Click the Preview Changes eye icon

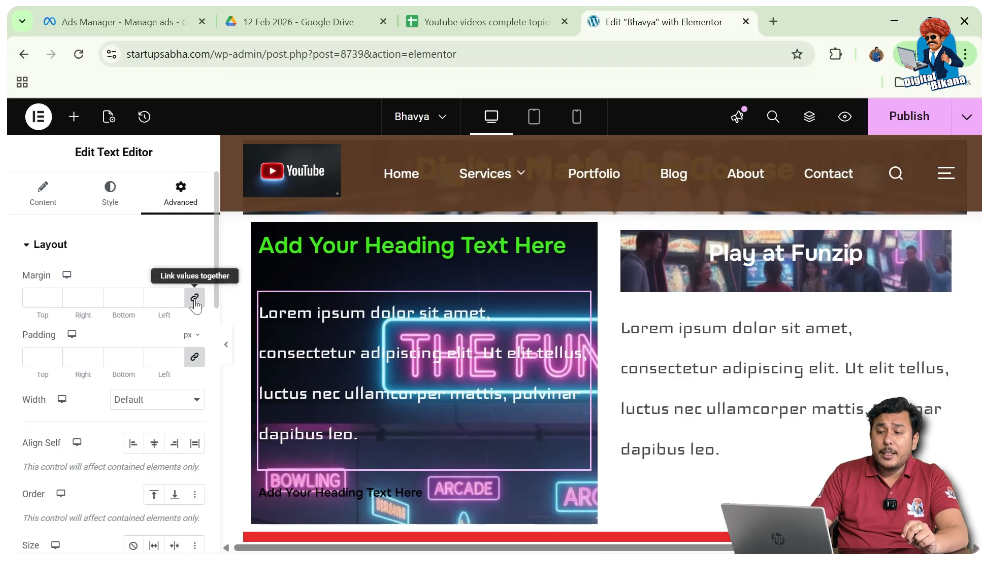tap(845, 117)
